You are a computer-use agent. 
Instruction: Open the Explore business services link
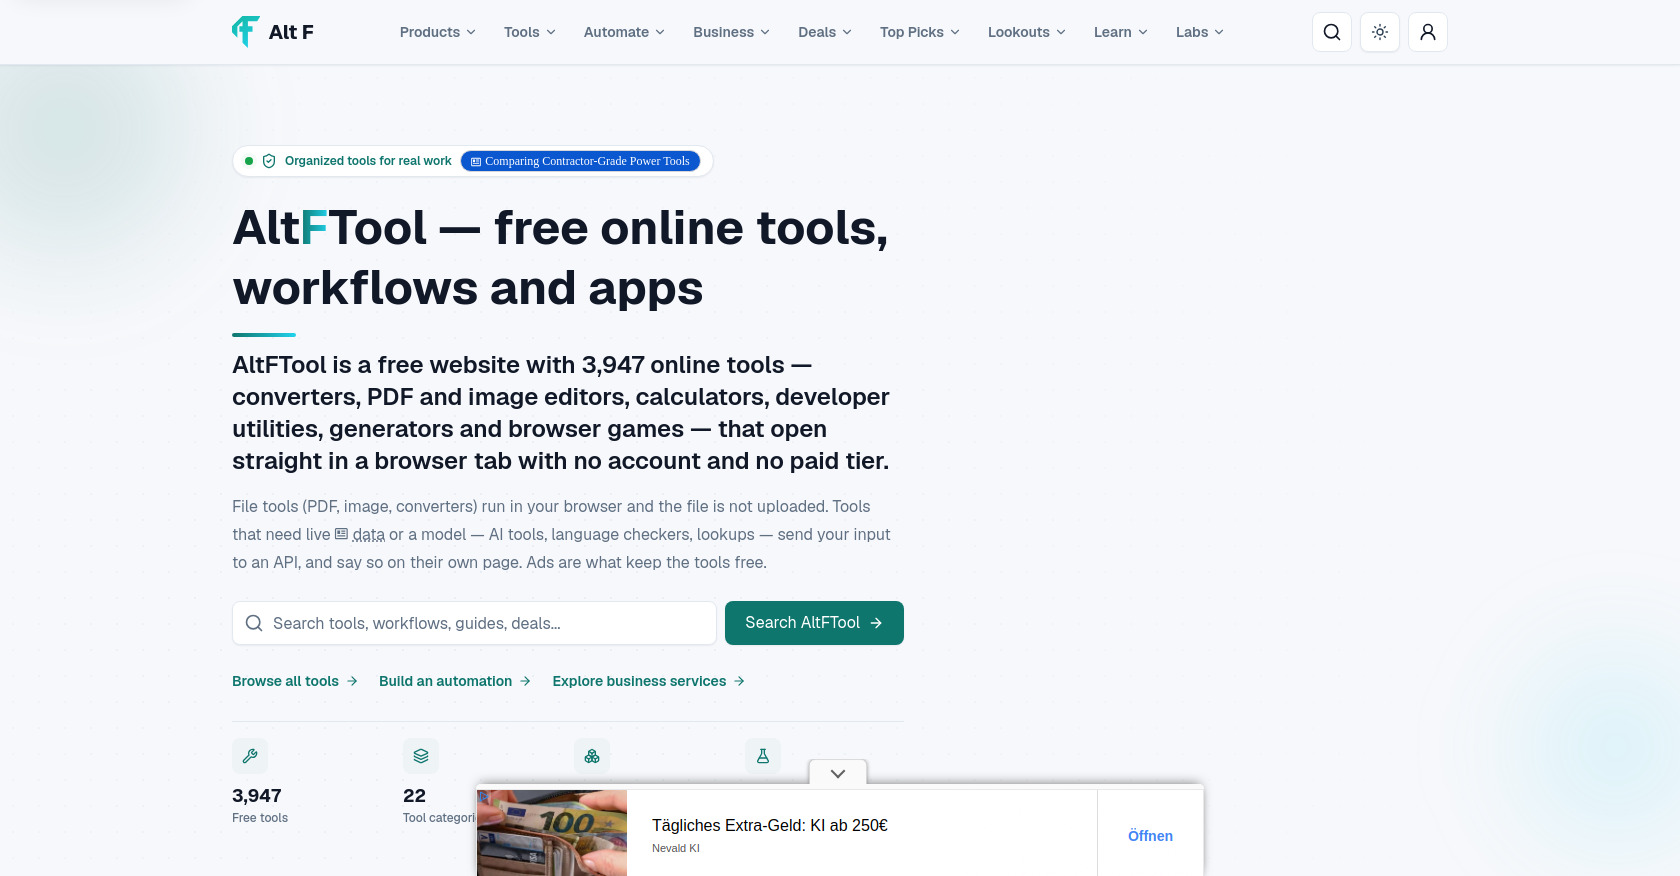point(649,681)
